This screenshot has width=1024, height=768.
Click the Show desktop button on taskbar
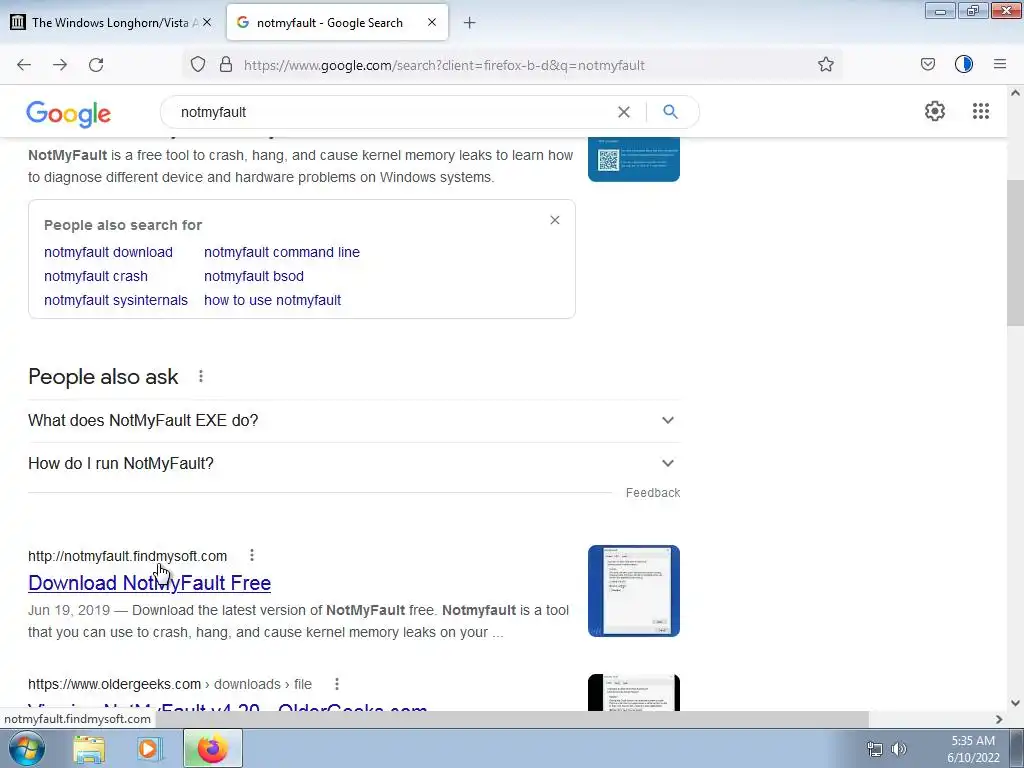tap(1016, 748)
